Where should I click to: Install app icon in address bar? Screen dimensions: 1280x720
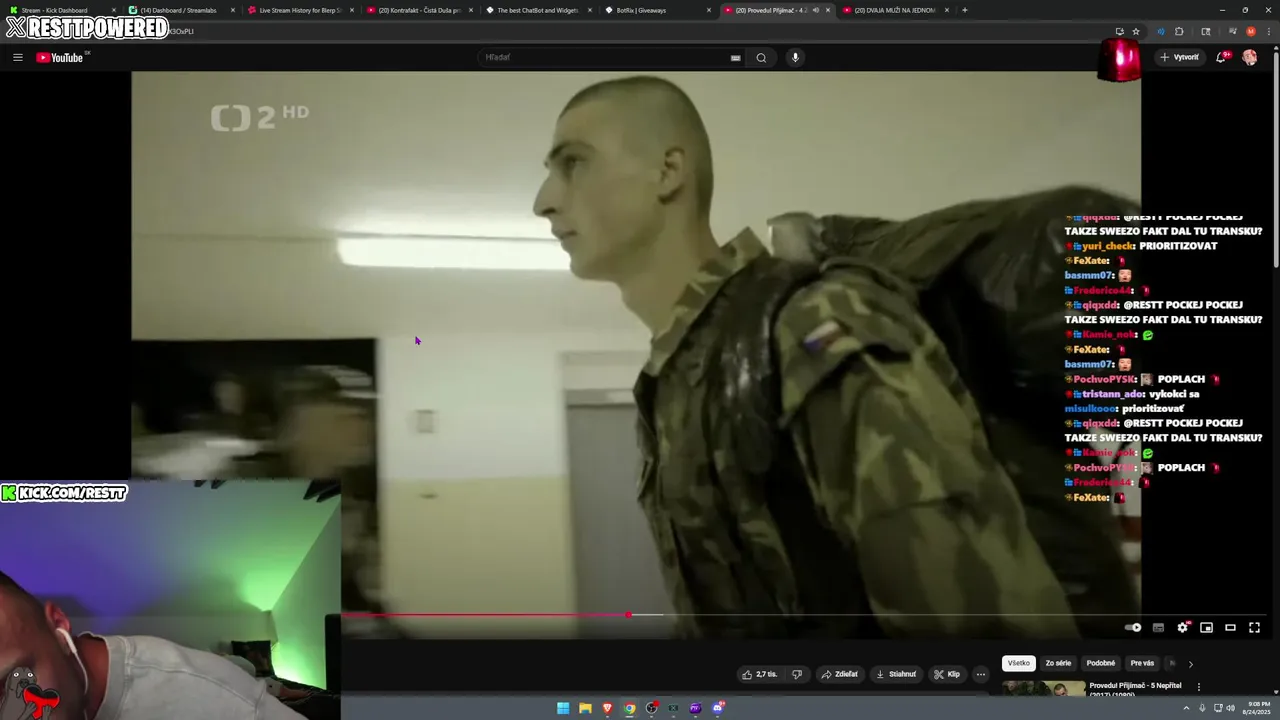tap(1119, 31)
